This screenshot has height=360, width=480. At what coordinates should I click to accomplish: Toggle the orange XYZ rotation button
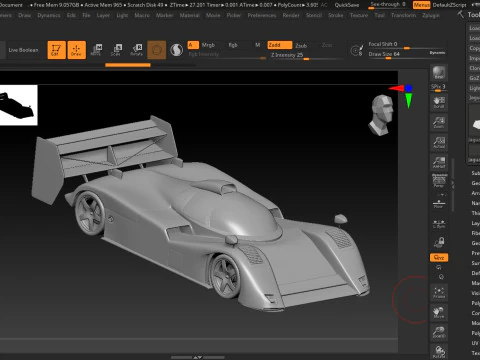coord(439,258)
